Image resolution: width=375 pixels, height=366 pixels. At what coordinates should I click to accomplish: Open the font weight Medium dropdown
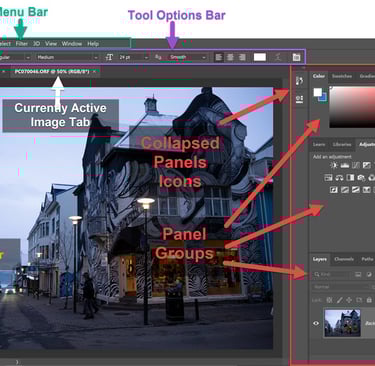(68, 57)
